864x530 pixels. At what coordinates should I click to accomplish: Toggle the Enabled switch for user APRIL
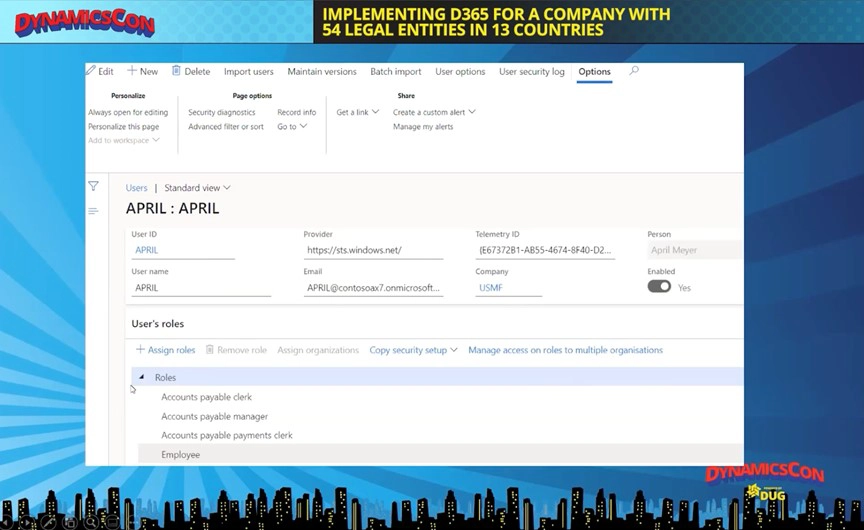pyautogui.click(x=659, y=286)
